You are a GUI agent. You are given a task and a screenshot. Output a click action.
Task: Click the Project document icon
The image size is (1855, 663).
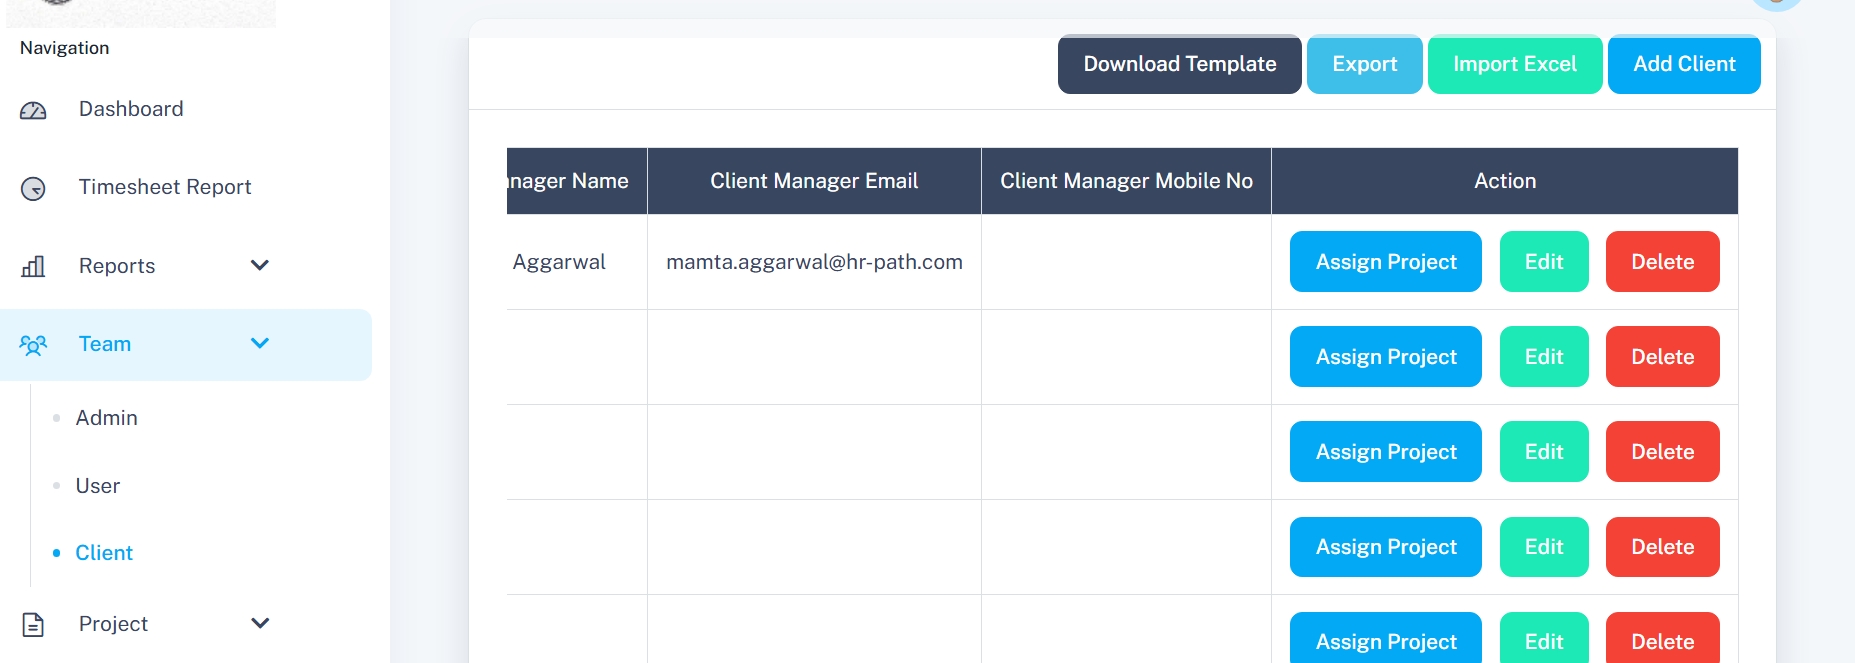tap(33, 625)
